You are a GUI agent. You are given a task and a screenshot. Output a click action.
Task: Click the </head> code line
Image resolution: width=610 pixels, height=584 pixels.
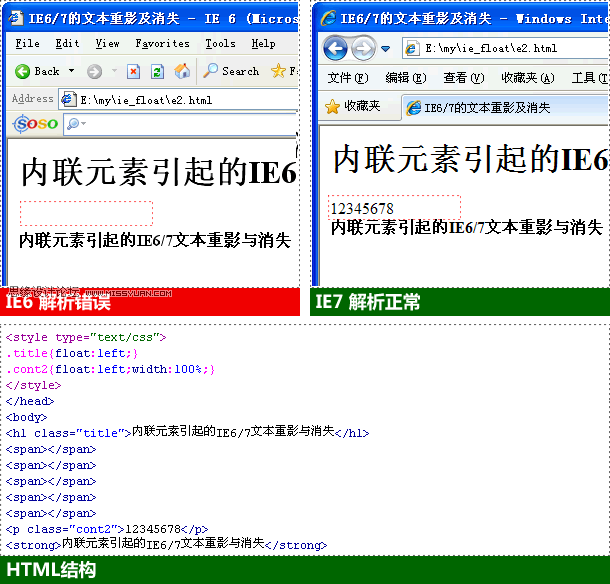(30, 401)
